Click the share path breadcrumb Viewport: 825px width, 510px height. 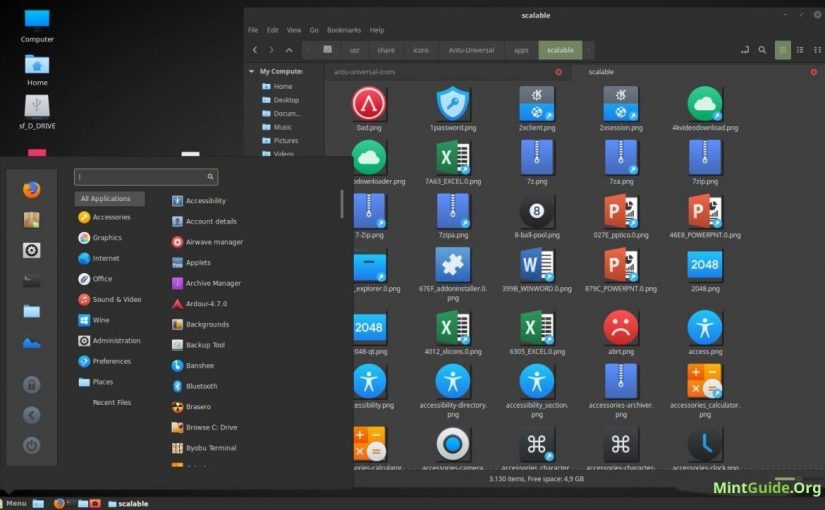click(386, 50)
